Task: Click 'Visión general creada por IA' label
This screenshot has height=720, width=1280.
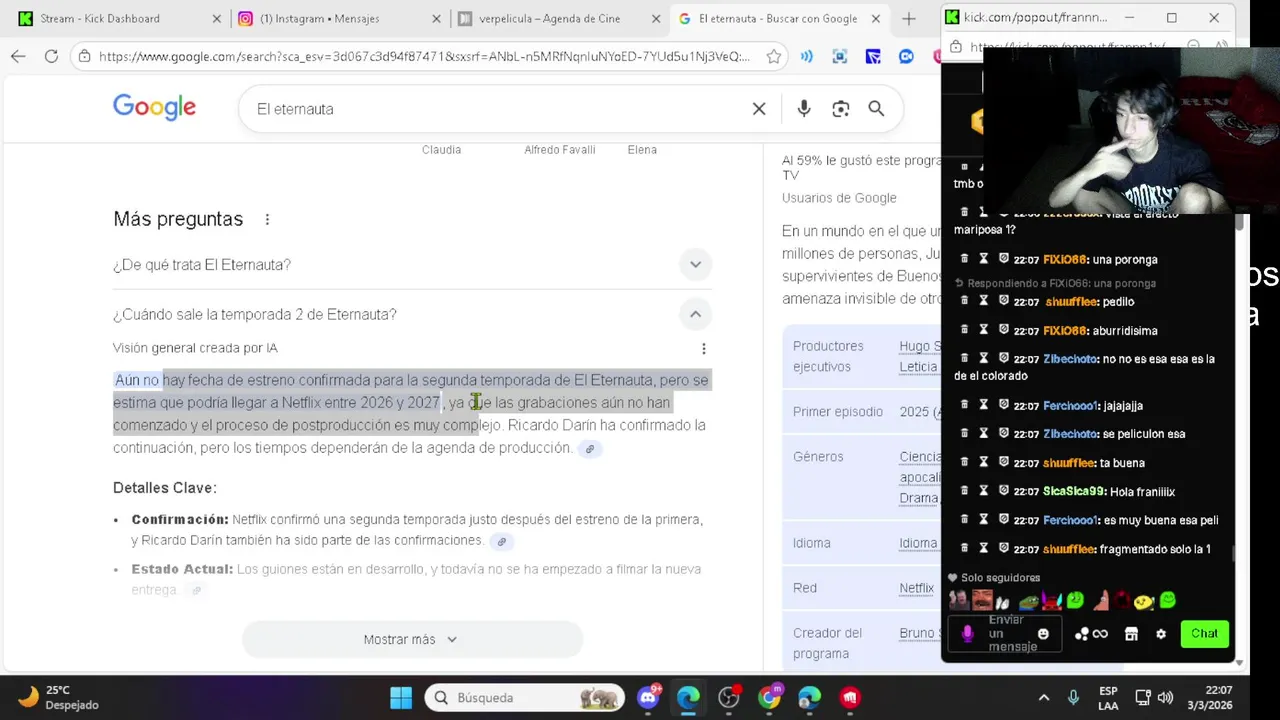Action: (195, 348)
